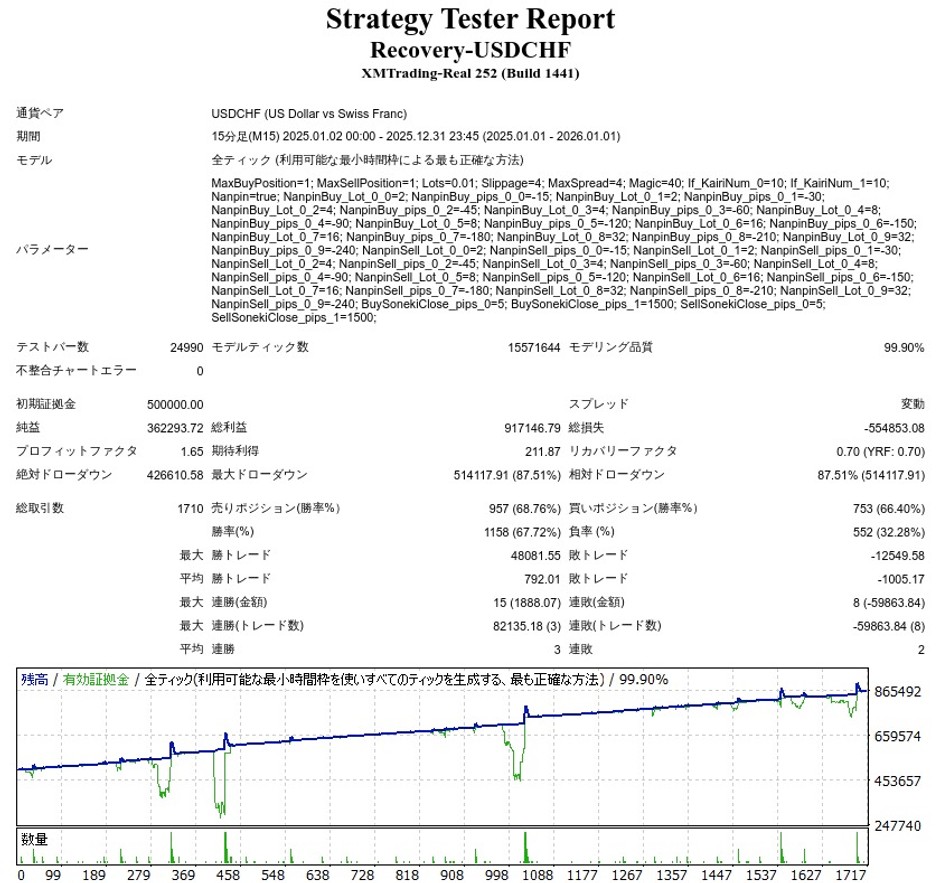Click the パラメーター row label
This screenshot has width=940, height=883.
point(52,250)
